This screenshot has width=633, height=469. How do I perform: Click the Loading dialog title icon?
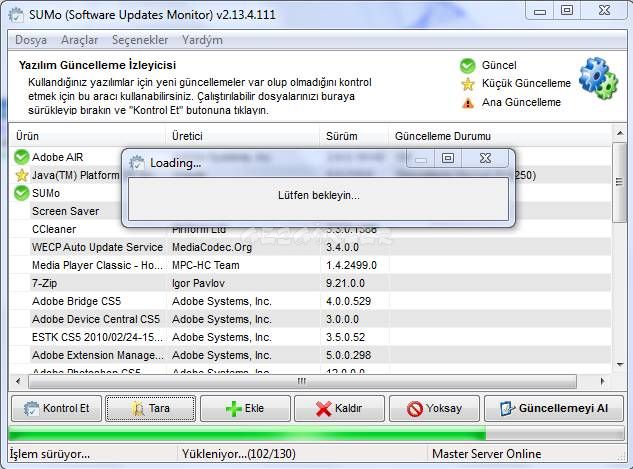coord(137,163)
